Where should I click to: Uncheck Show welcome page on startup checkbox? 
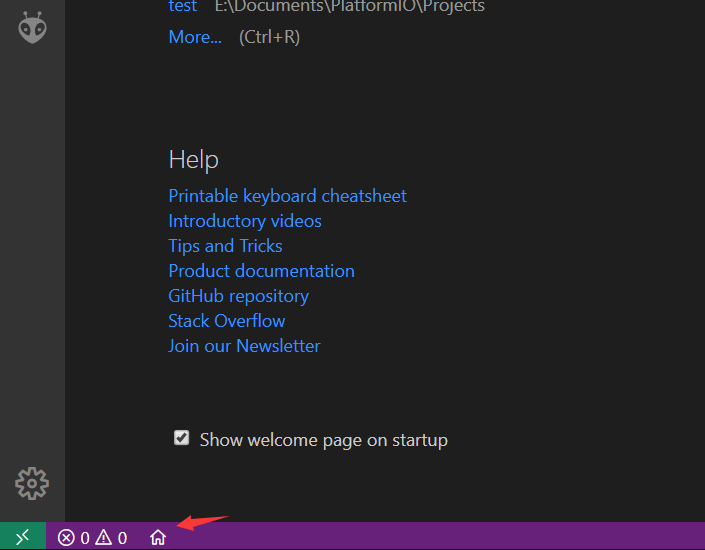pos(181,438)
